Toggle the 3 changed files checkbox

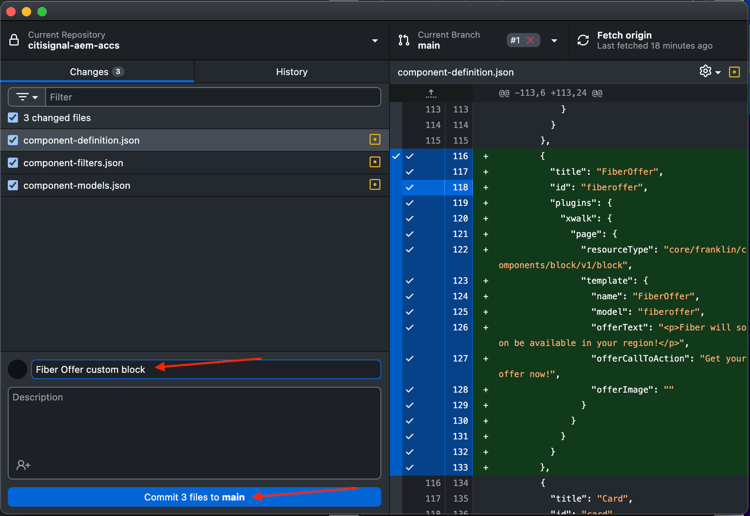pyautogui.click(x=13, y=118)
